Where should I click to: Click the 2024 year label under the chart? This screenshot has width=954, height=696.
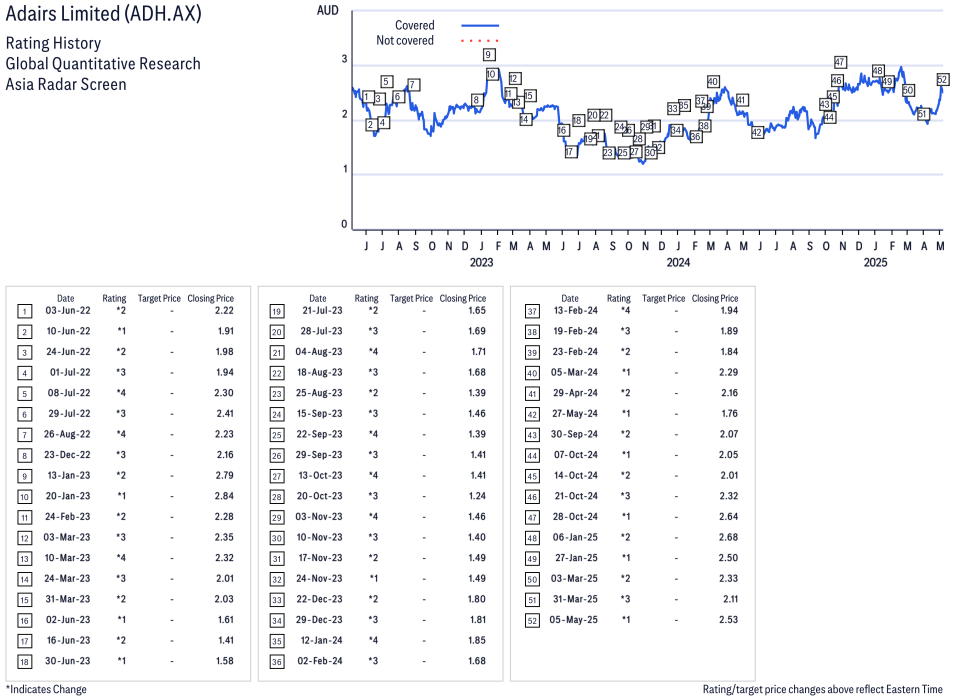[678, 262]
